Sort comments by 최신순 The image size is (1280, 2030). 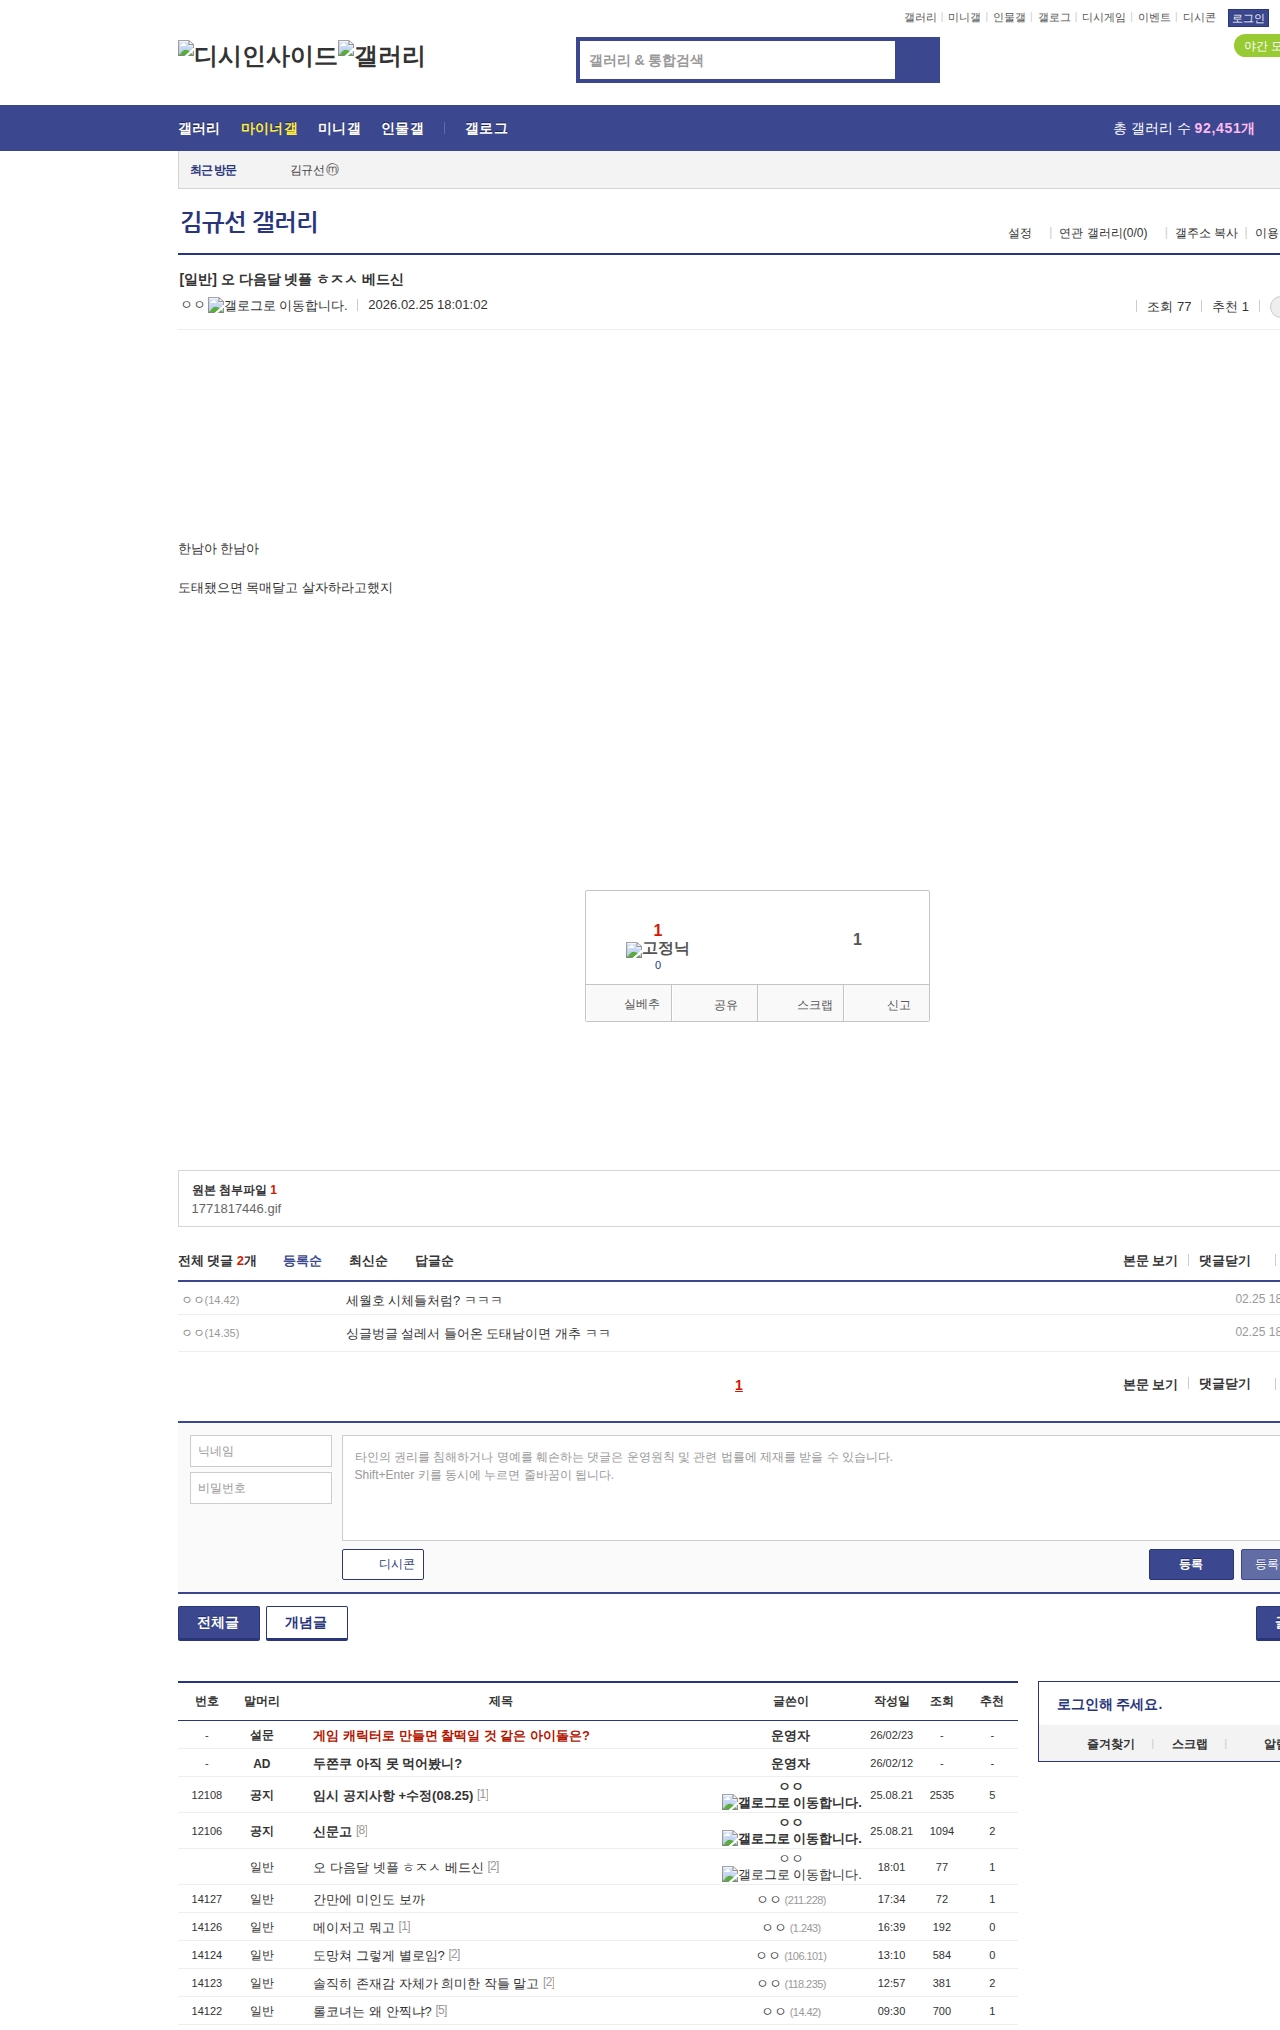pos(368,1261)
